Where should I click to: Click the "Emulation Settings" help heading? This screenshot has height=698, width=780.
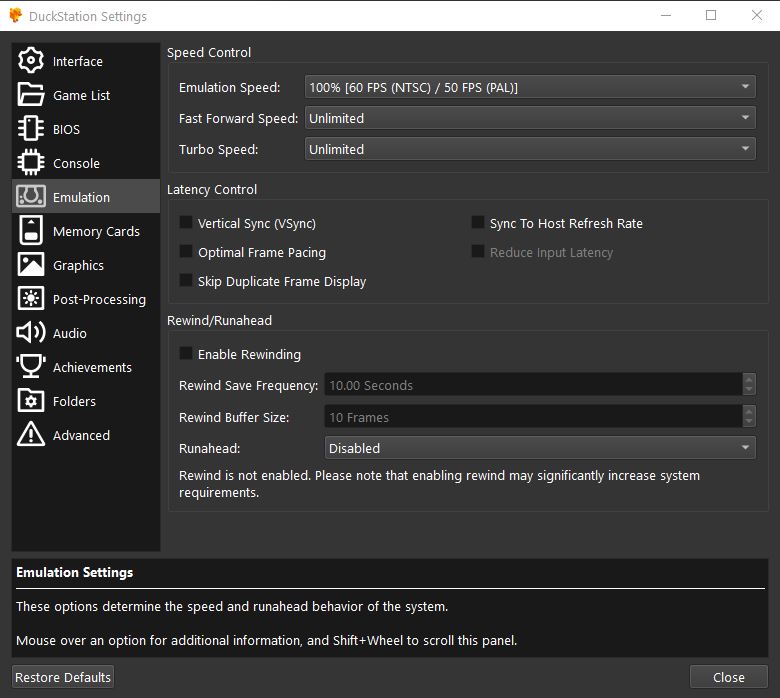[75, 572]
